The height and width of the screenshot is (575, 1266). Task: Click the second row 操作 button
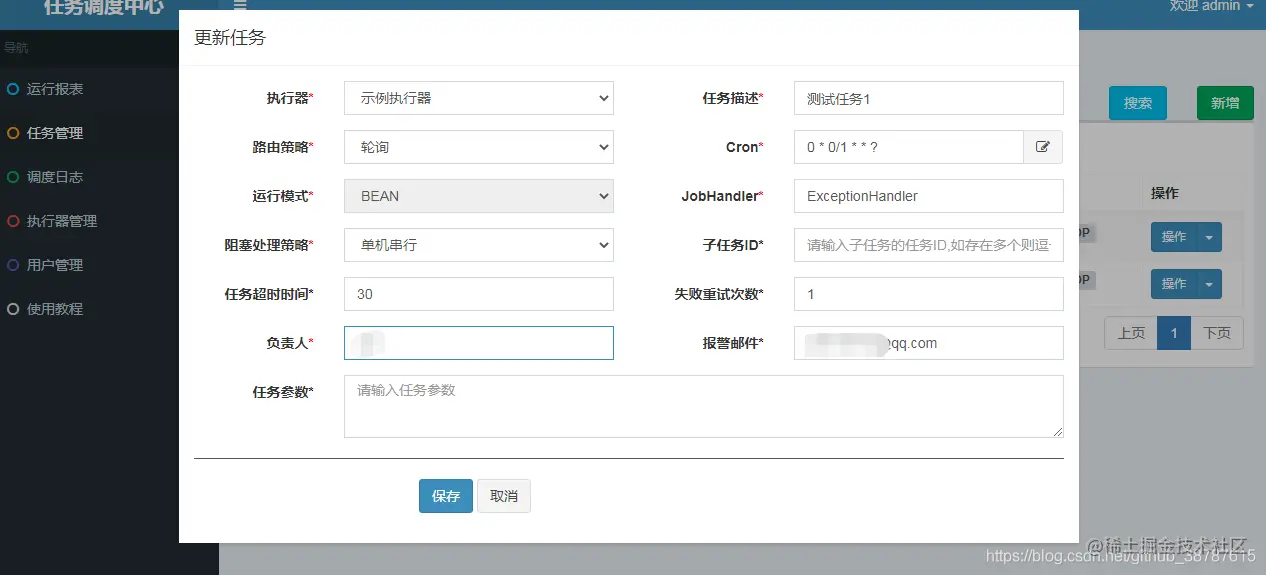coord(1174,284)
